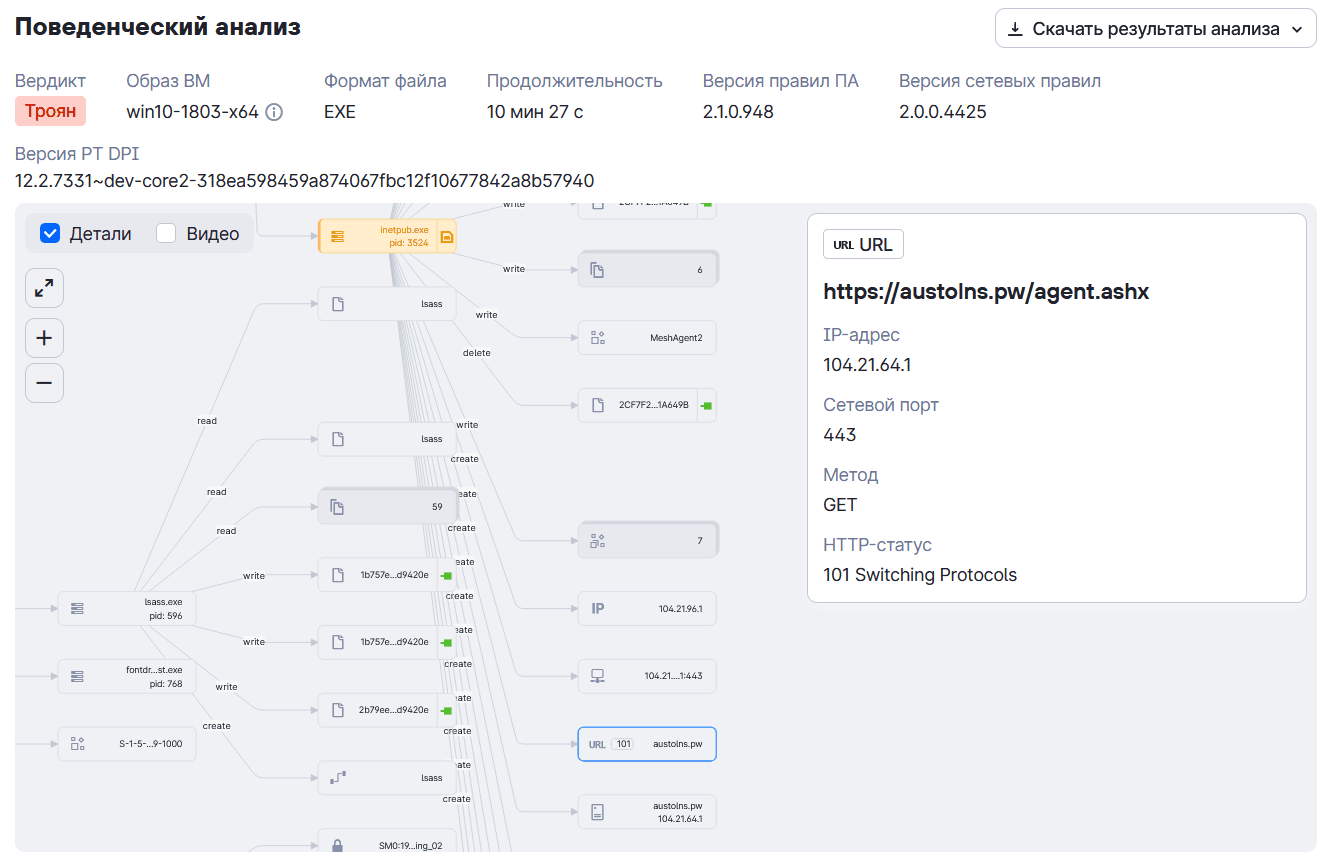Select the lsass.exe pid 596 process node

[127, 608]
